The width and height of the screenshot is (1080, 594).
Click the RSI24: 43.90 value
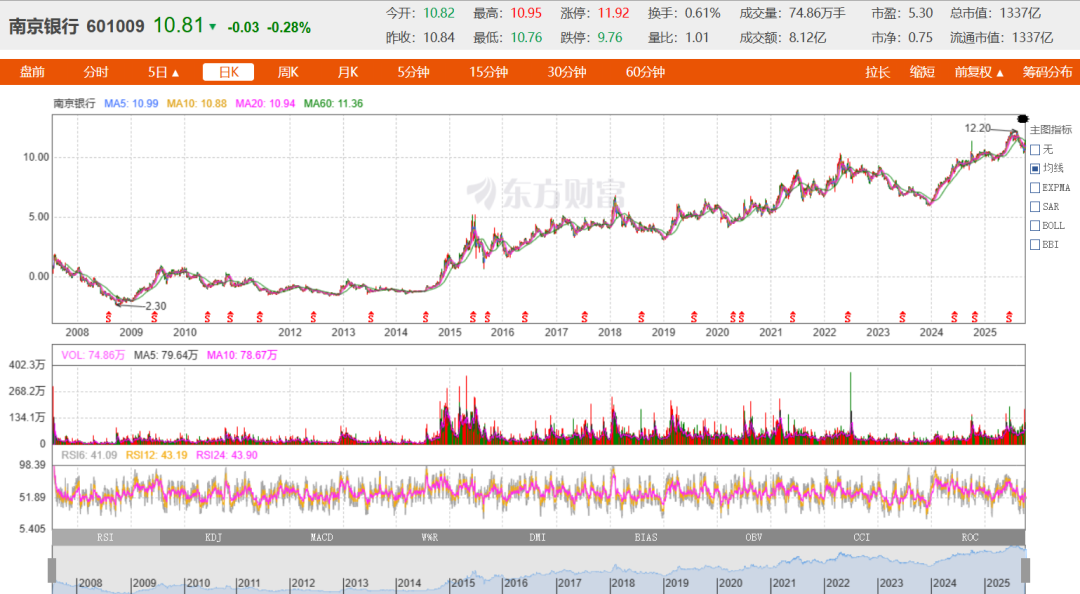(x=227, y=455)
